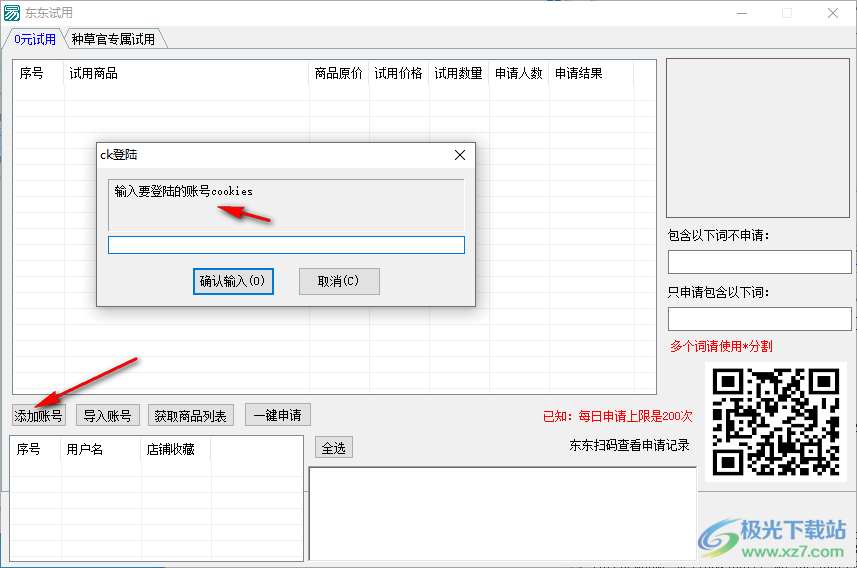Close the ck登陆 dialog with X

coord(460,155)
